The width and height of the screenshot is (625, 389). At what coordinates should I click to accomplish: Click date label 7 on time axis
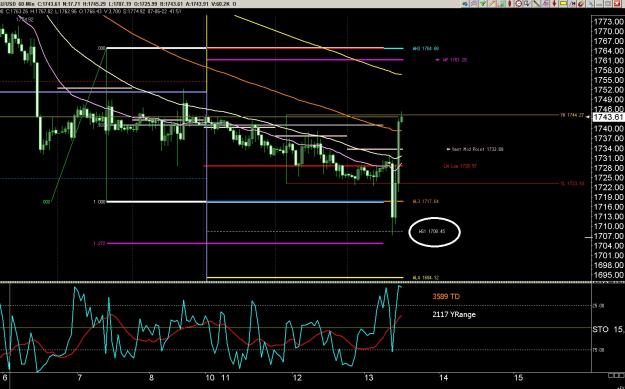coord(80,378)
